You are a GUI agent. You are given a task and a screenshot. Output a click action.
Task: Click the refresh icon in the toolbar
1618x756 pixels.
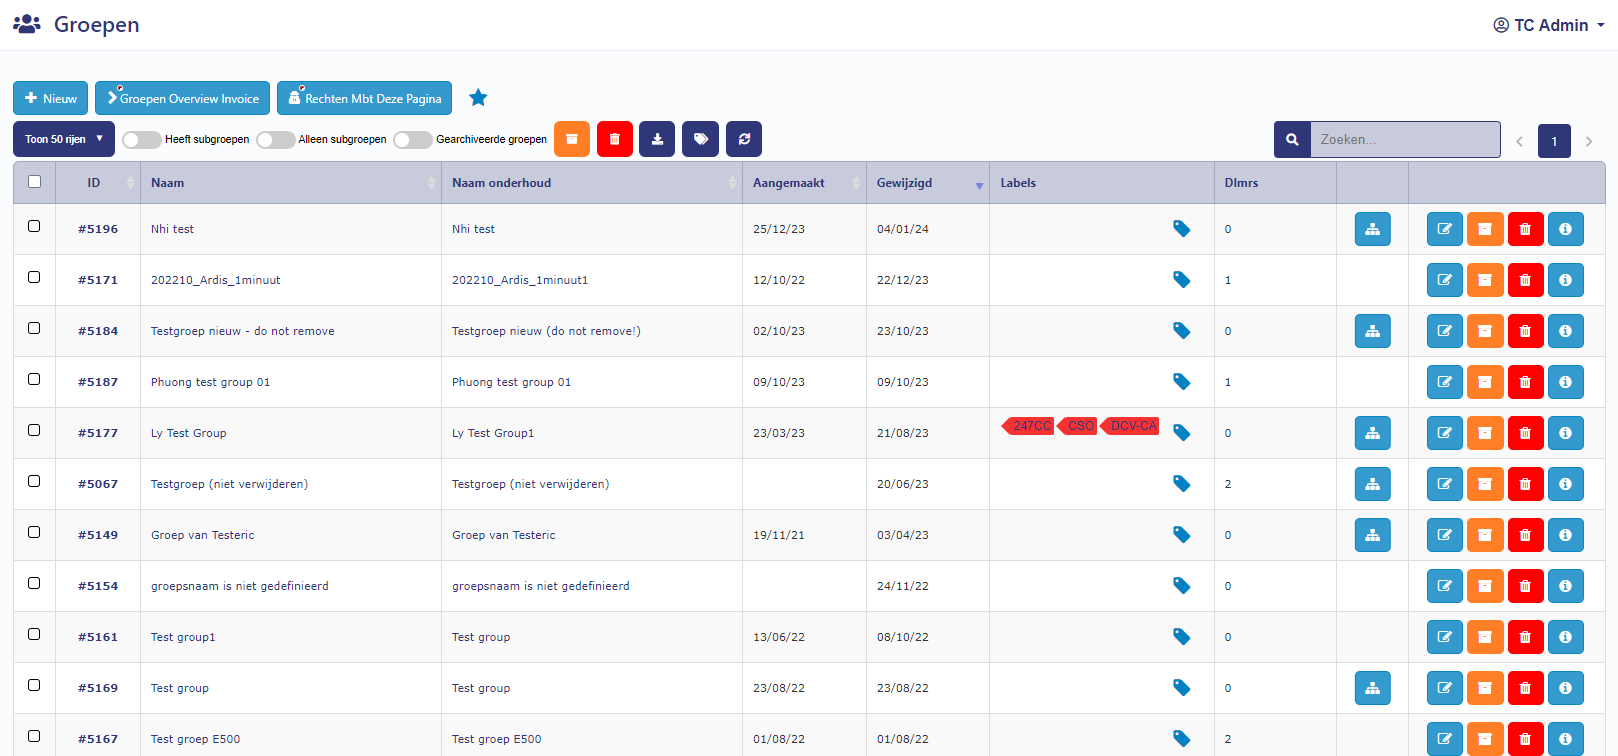pyautogui.click(x=744, y=139)
